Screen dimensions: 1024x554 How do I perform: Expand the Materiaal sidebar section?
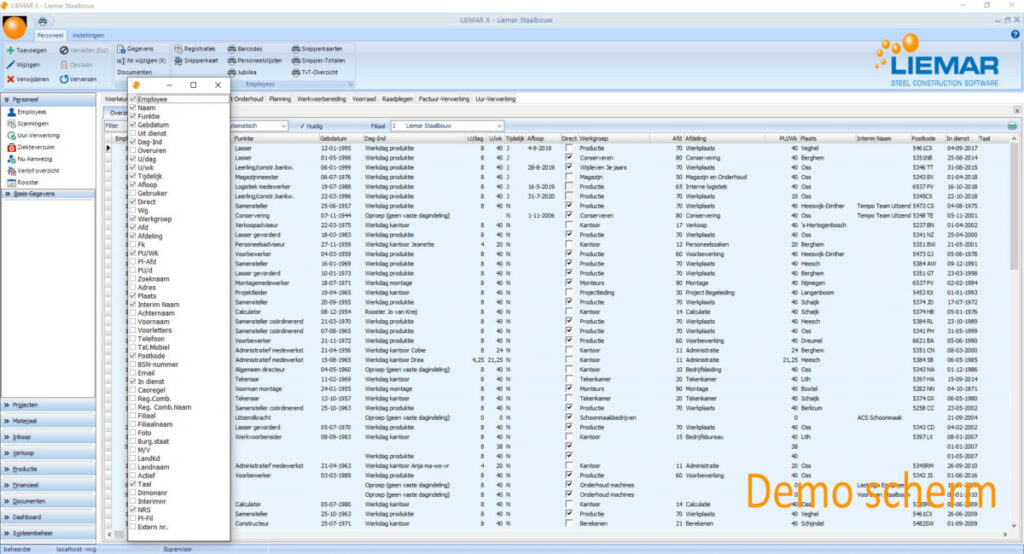coord(48,421)
